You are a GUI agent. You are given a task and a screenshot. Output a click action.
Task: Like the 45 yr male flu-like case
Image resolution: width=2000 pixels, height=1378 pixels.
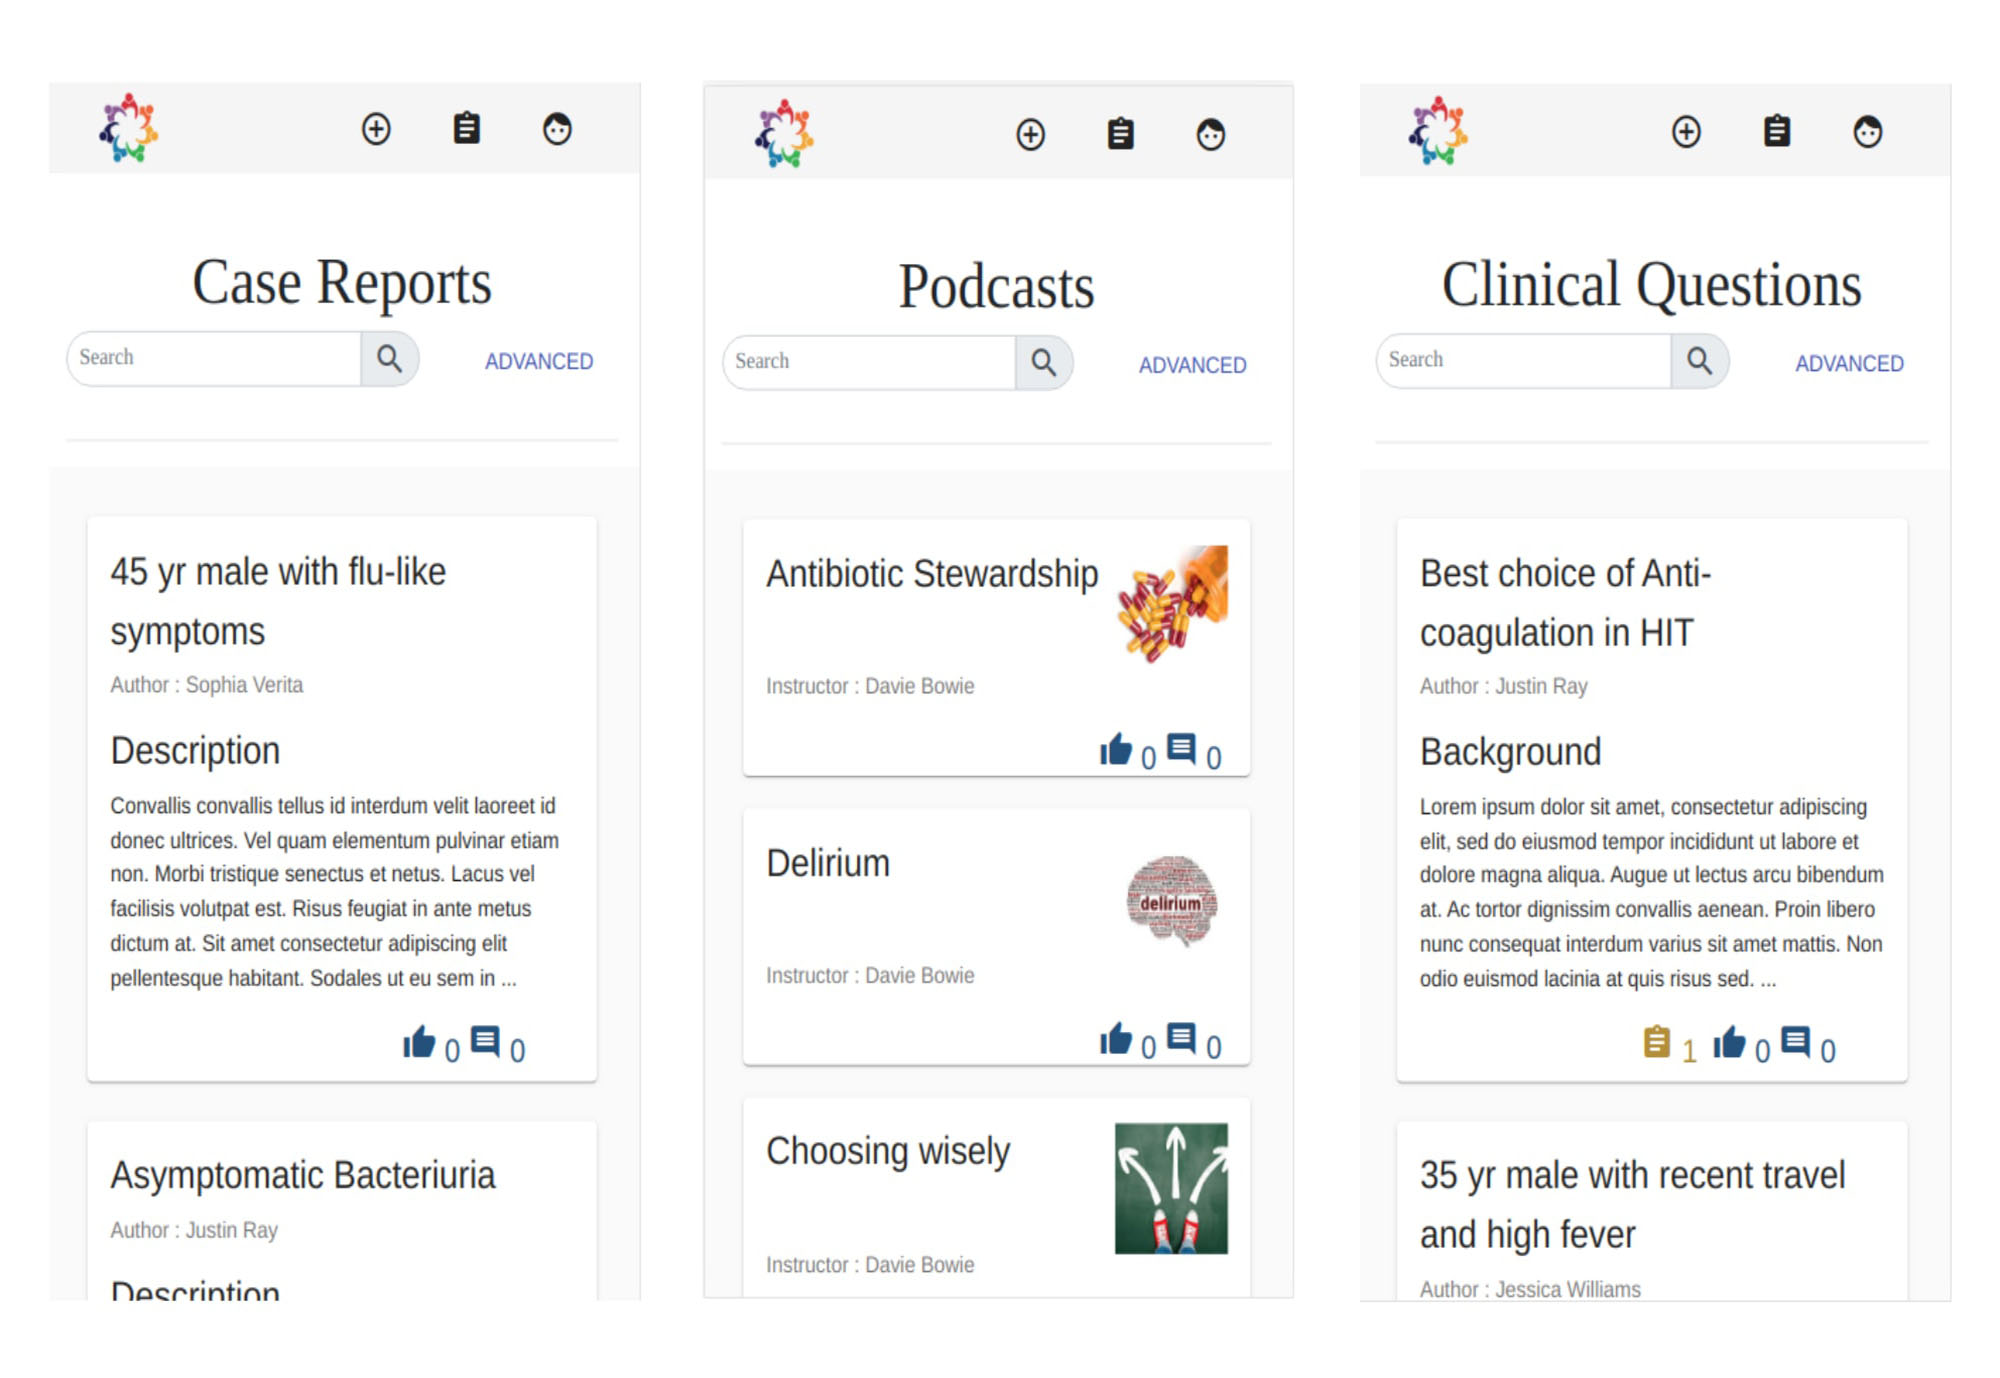click(419, 1042)
